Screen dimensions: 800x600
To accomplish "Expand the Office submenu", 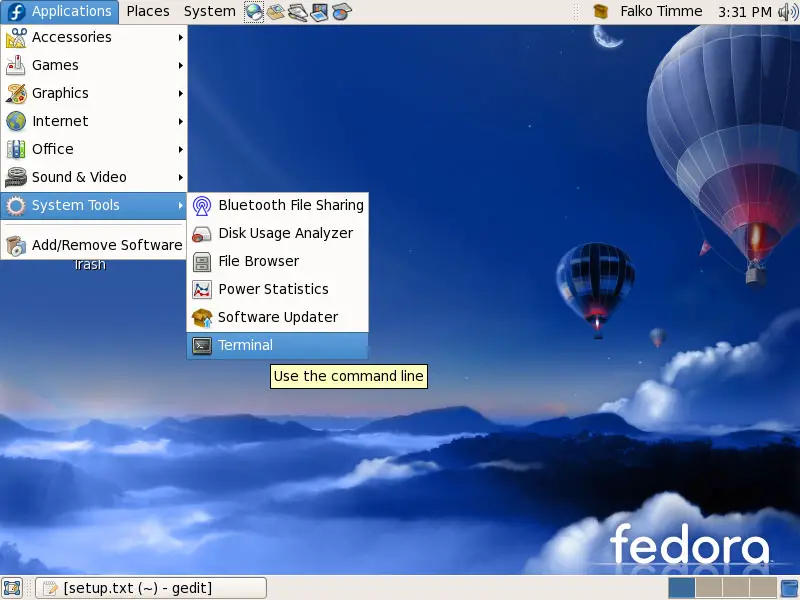I will [x=94, y=149].
